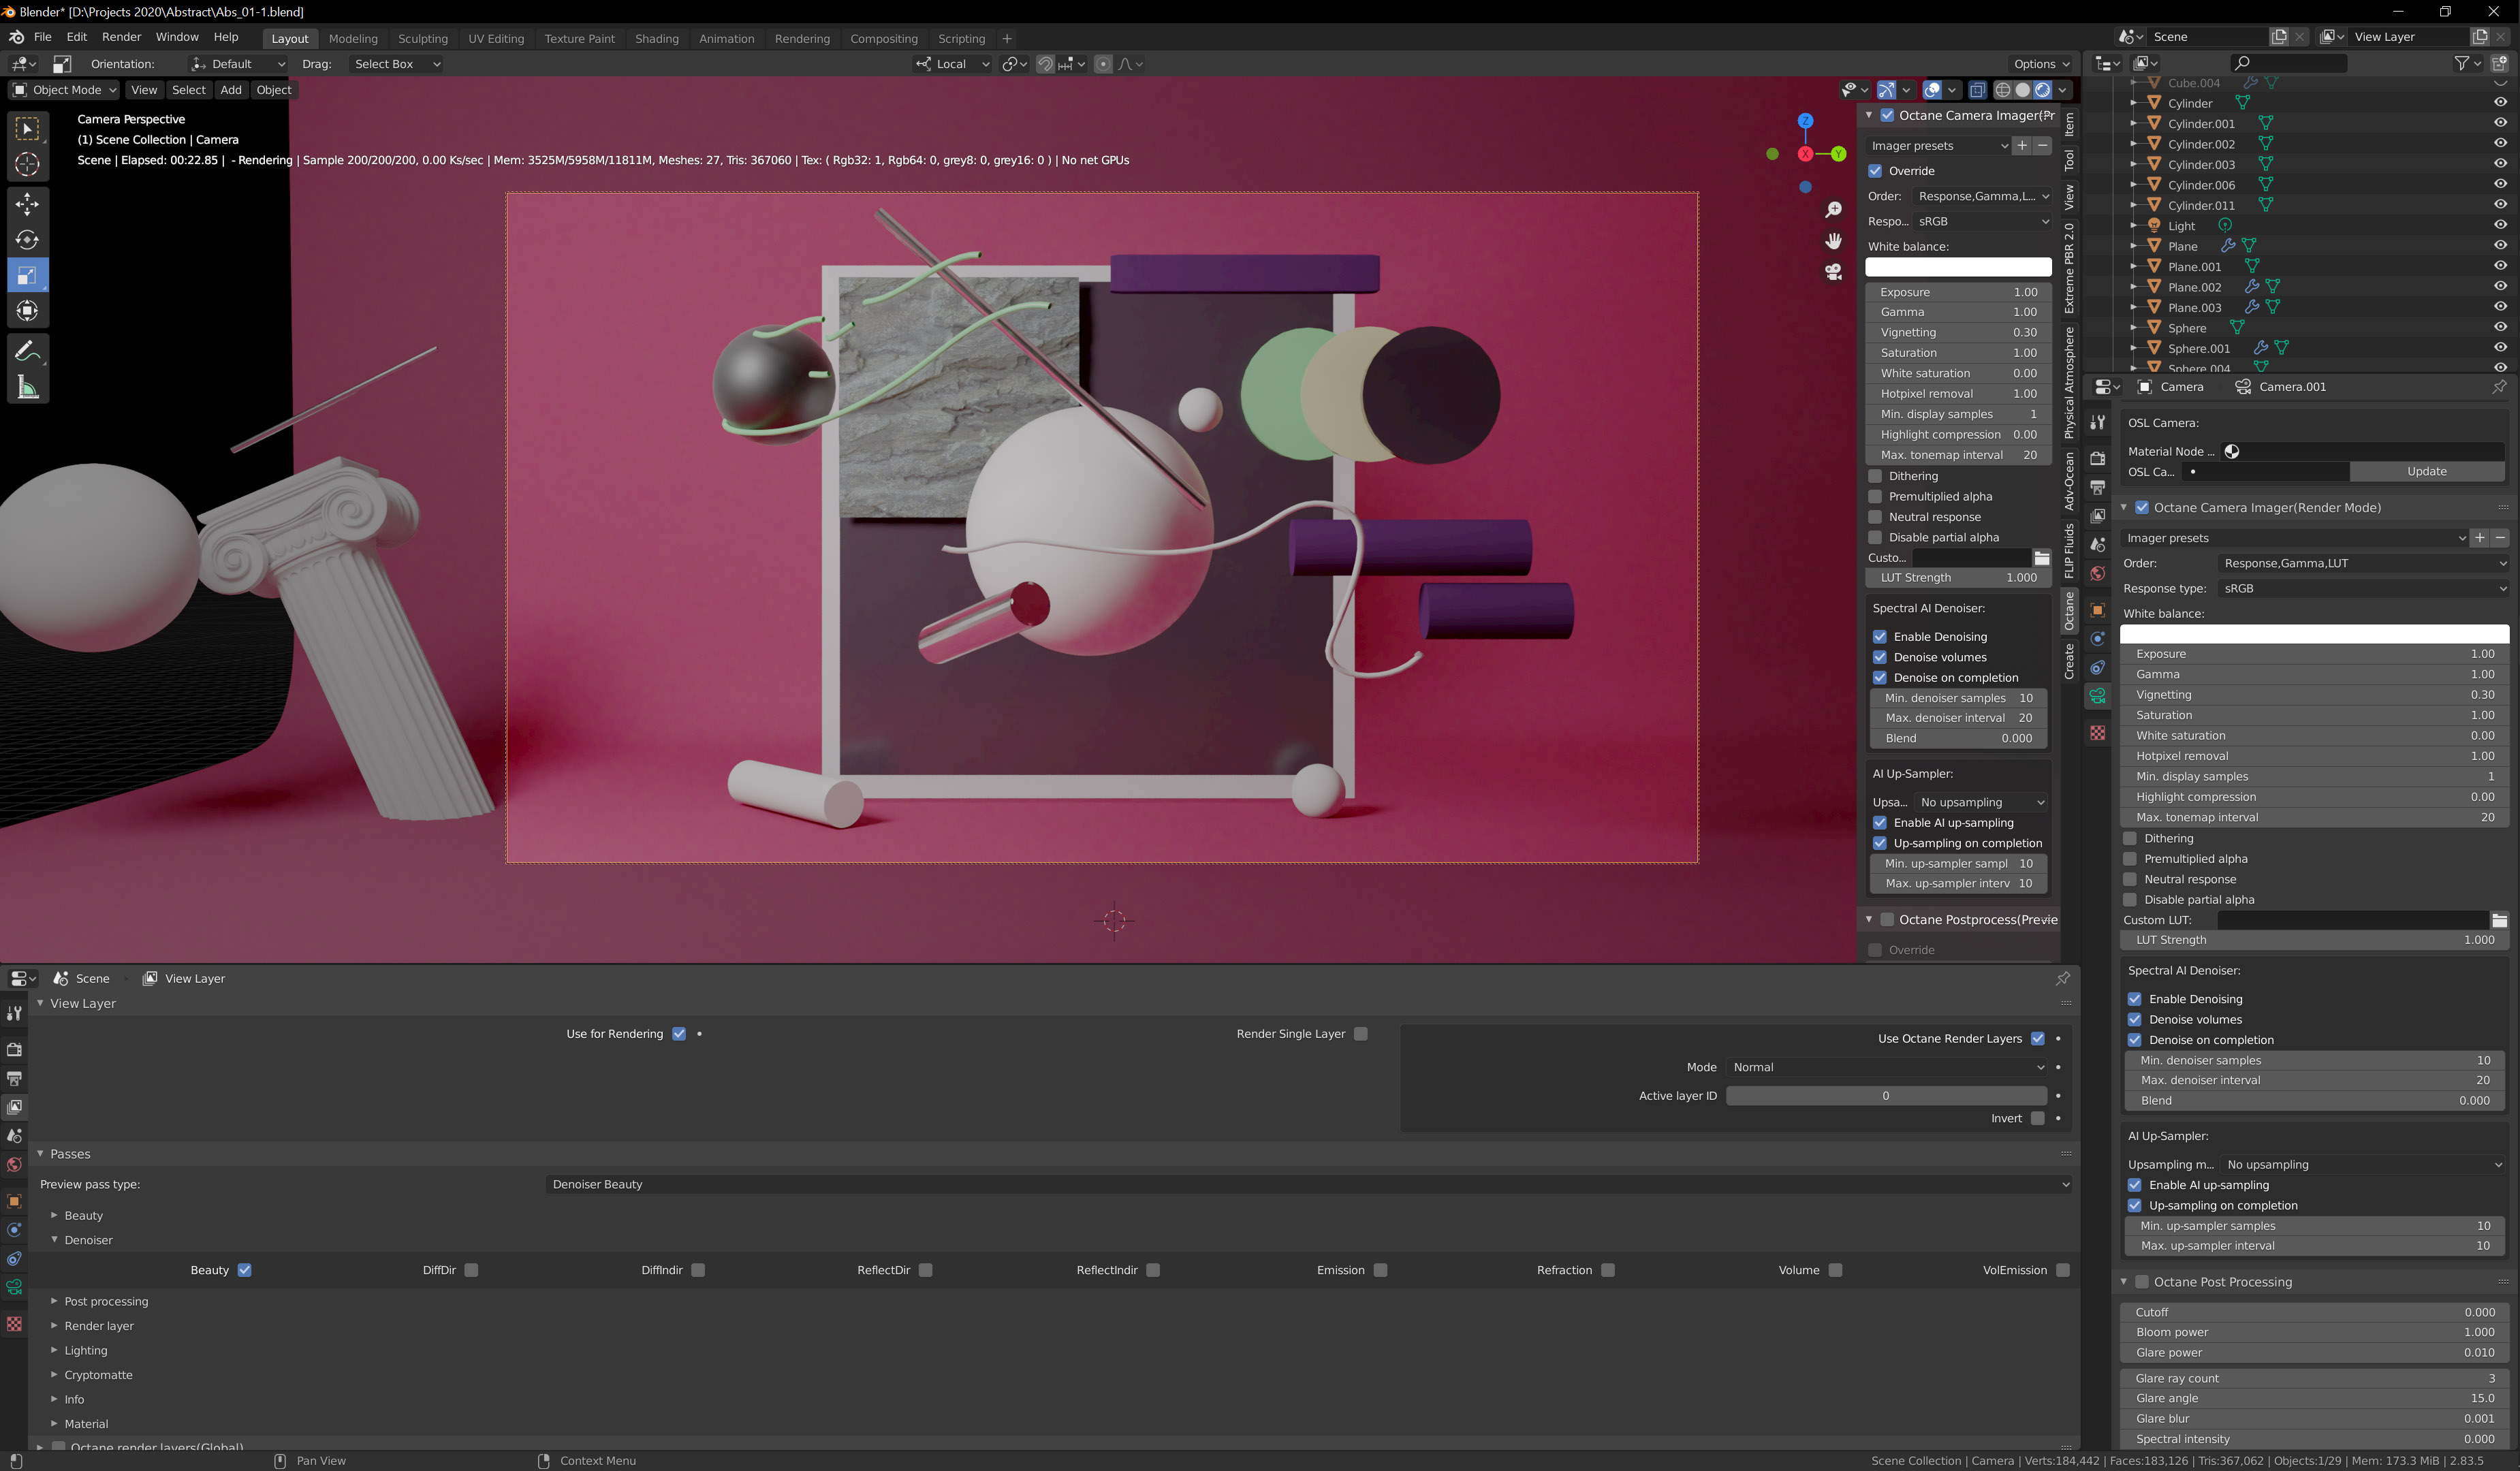Screen dimensions: 2520x1471
Task: Select the Move tool in toolbar
Action: (27, 204)
